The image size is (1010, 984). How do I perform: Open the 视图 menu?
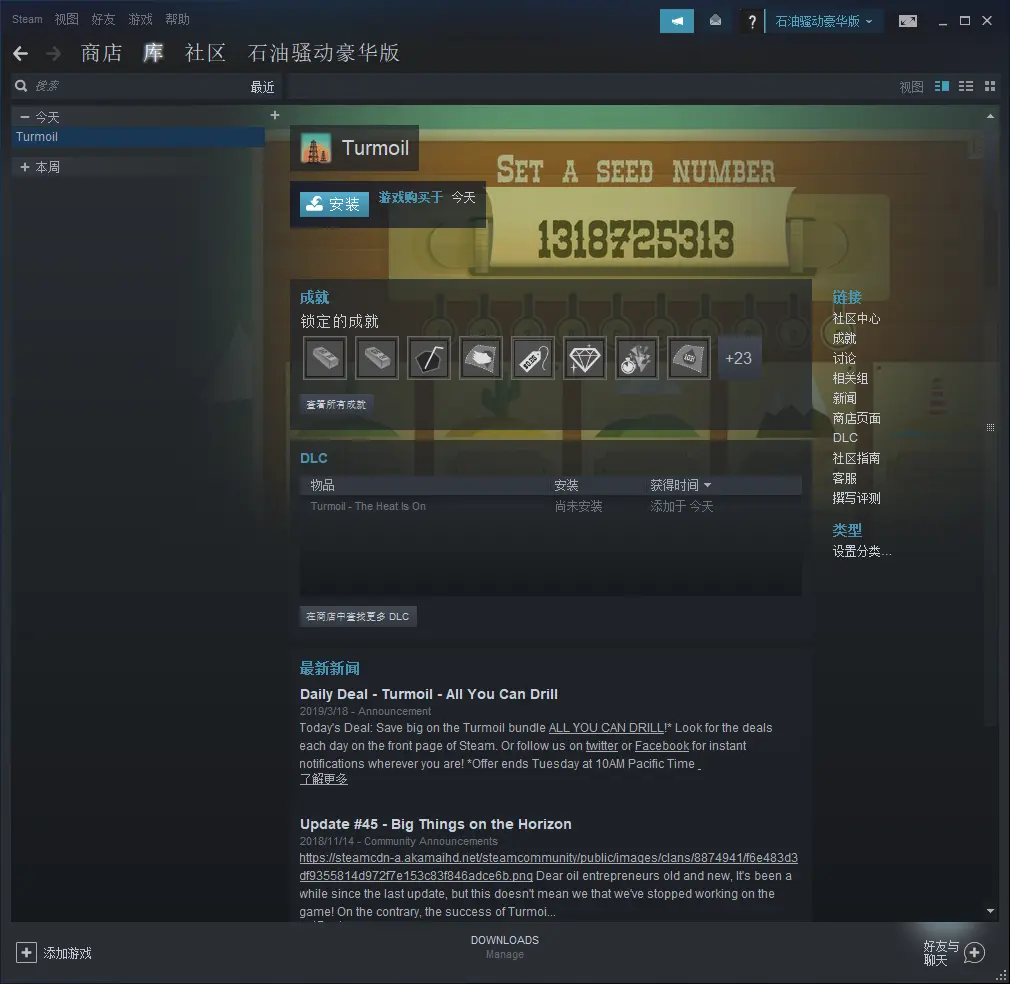pyautogui.click(x=66, y=19)
